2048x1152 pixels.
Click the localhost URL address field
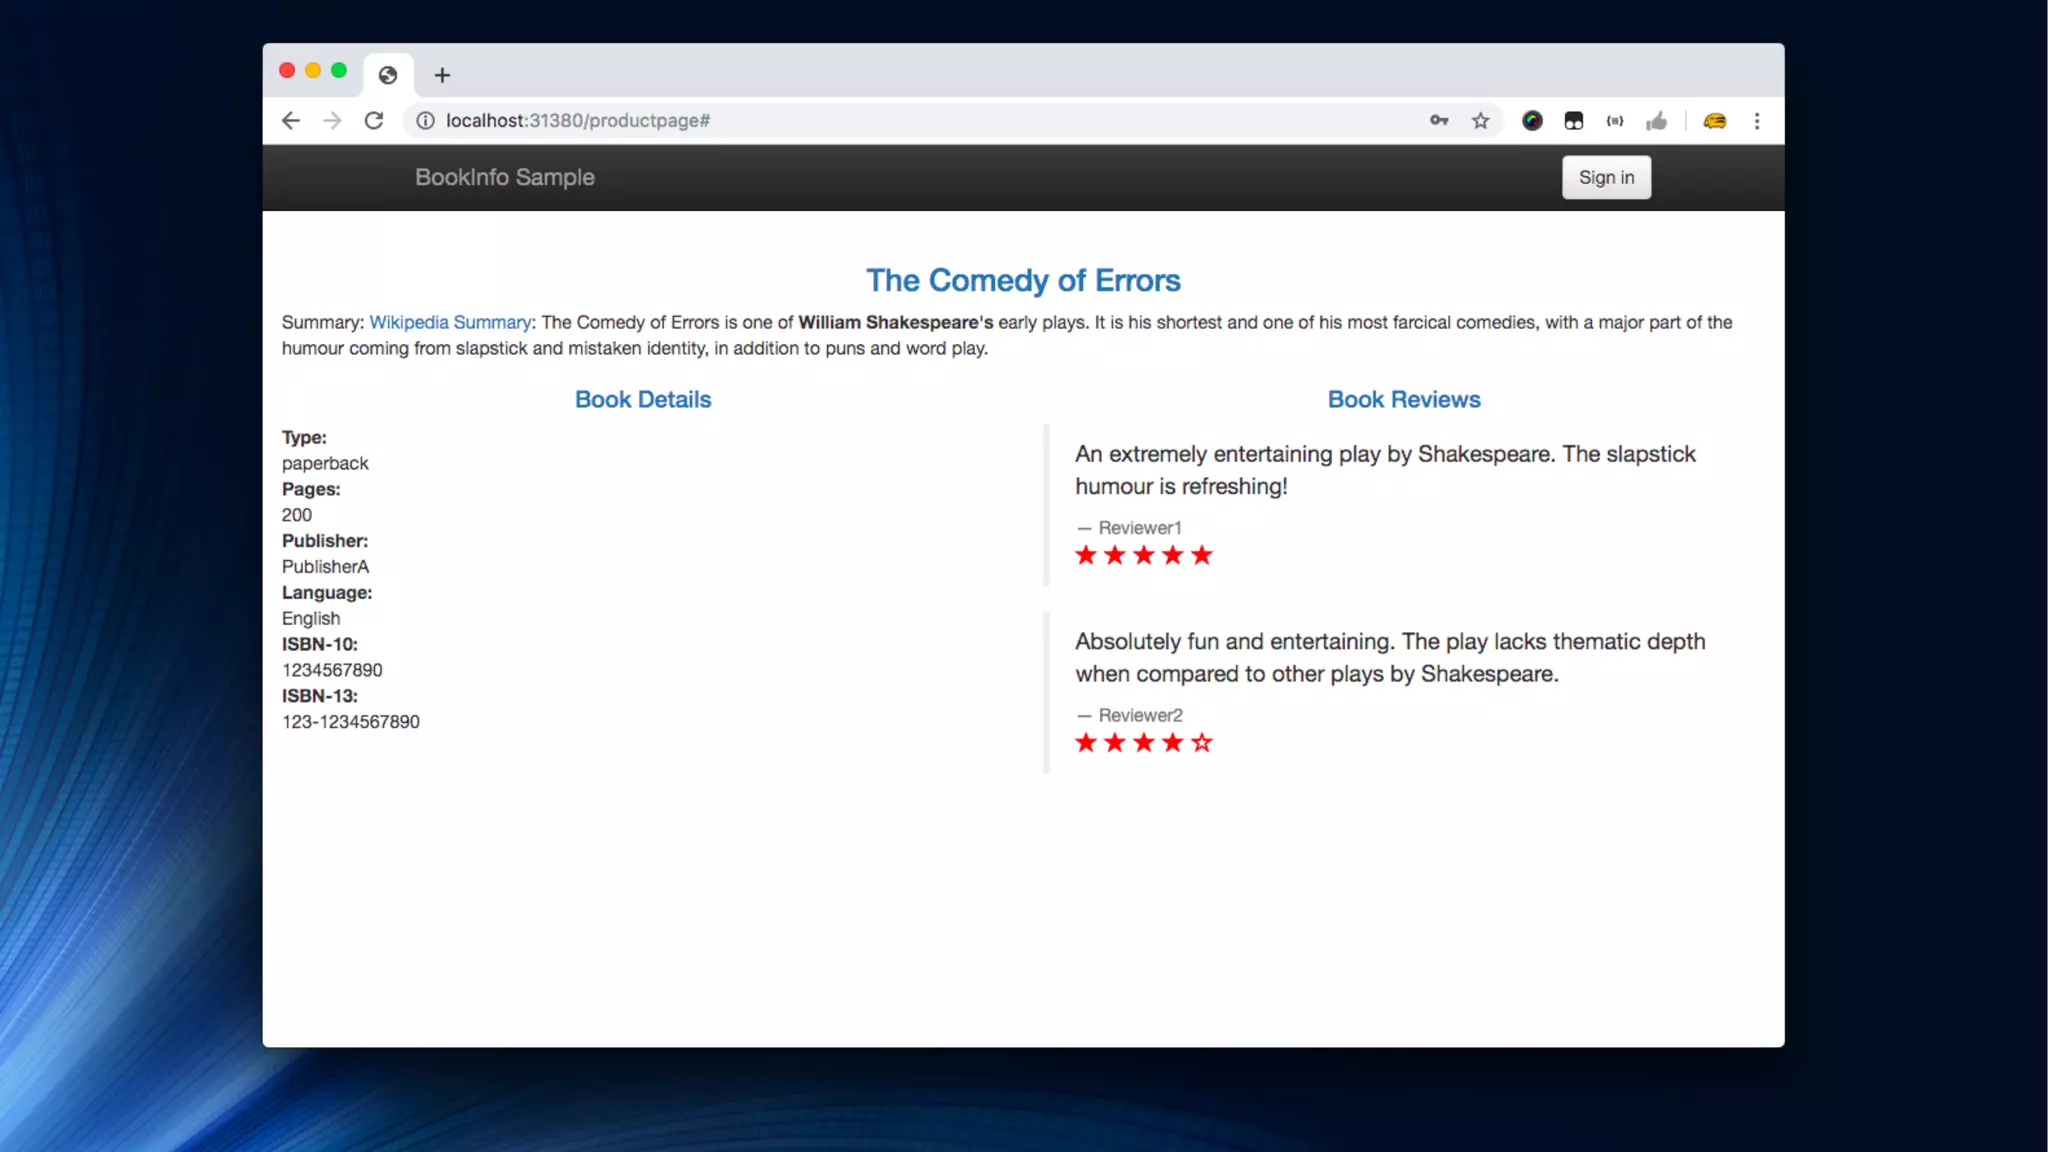click(800, 121)
